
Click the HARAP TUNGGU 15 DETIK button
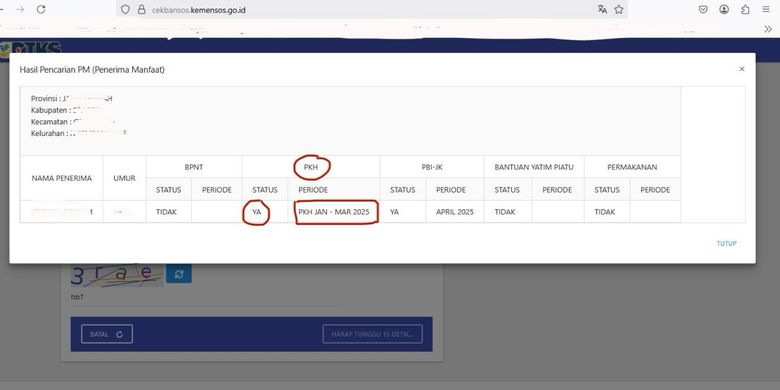pyautogui.click(x=373, y=334)
